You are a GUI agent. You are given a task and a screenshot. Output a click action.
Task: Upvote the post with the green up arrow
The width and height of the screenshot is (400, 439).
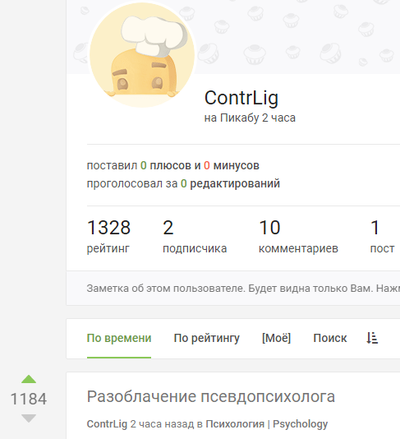pos(29,379)
